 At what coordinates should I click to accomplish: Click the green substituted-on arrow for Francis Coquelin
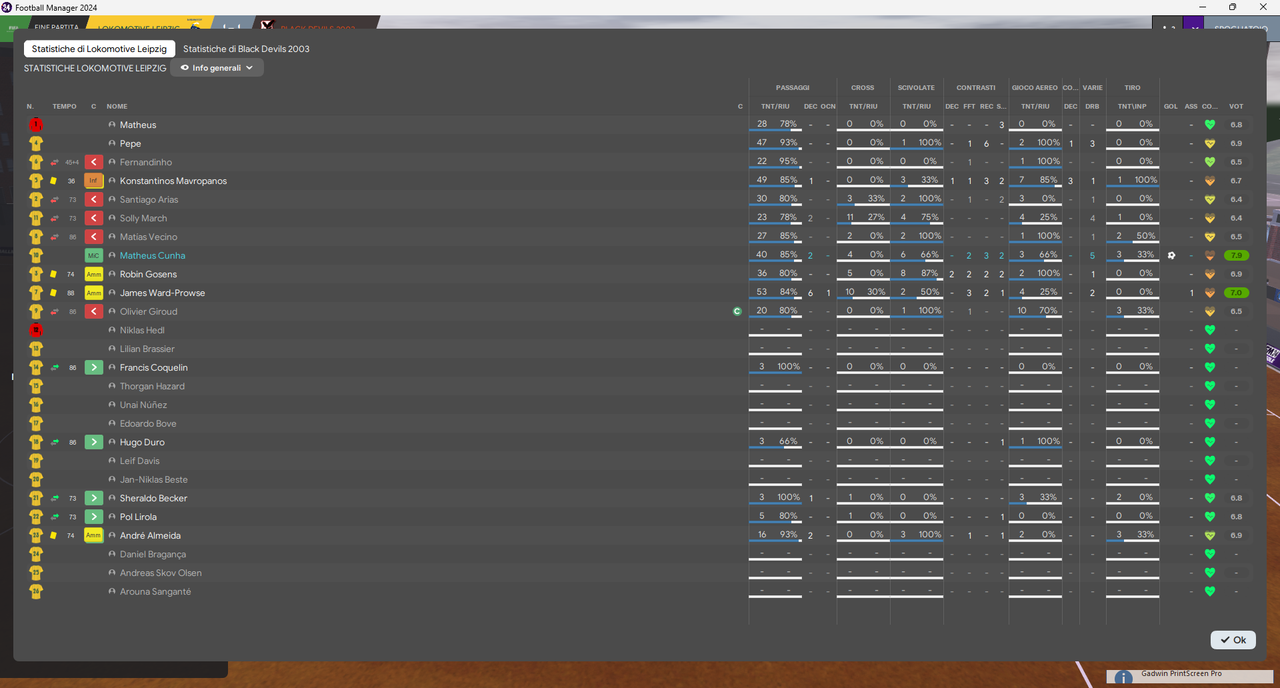tap(94, 367)
